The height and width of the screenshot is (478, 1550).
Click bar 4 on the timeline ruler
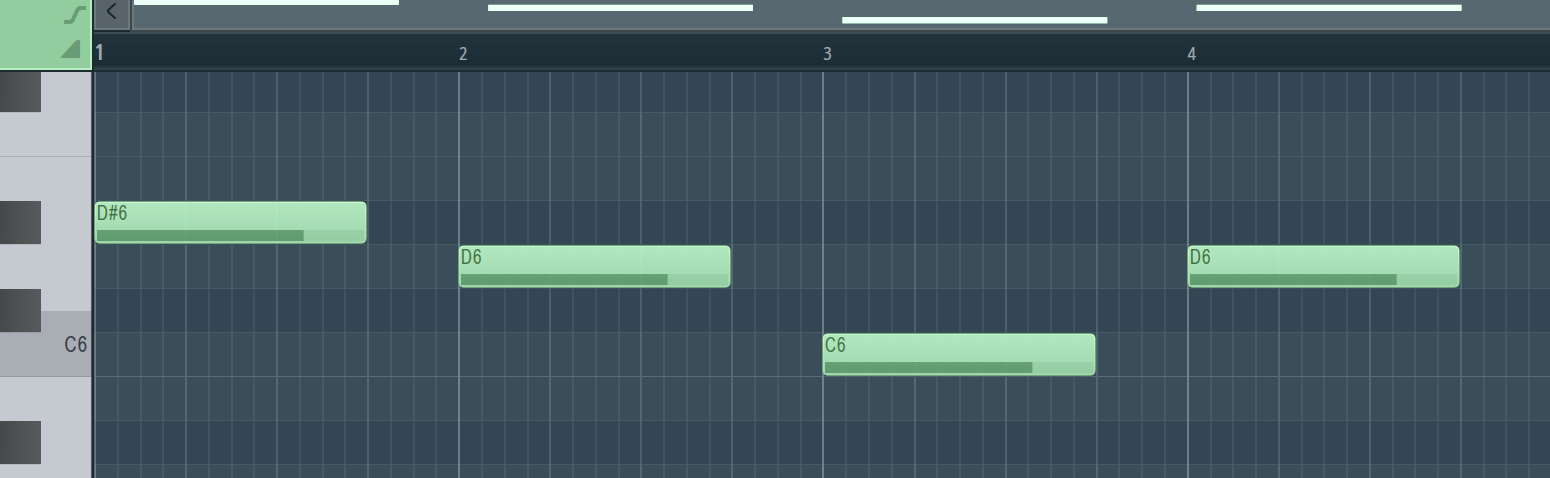(1192, 54)
